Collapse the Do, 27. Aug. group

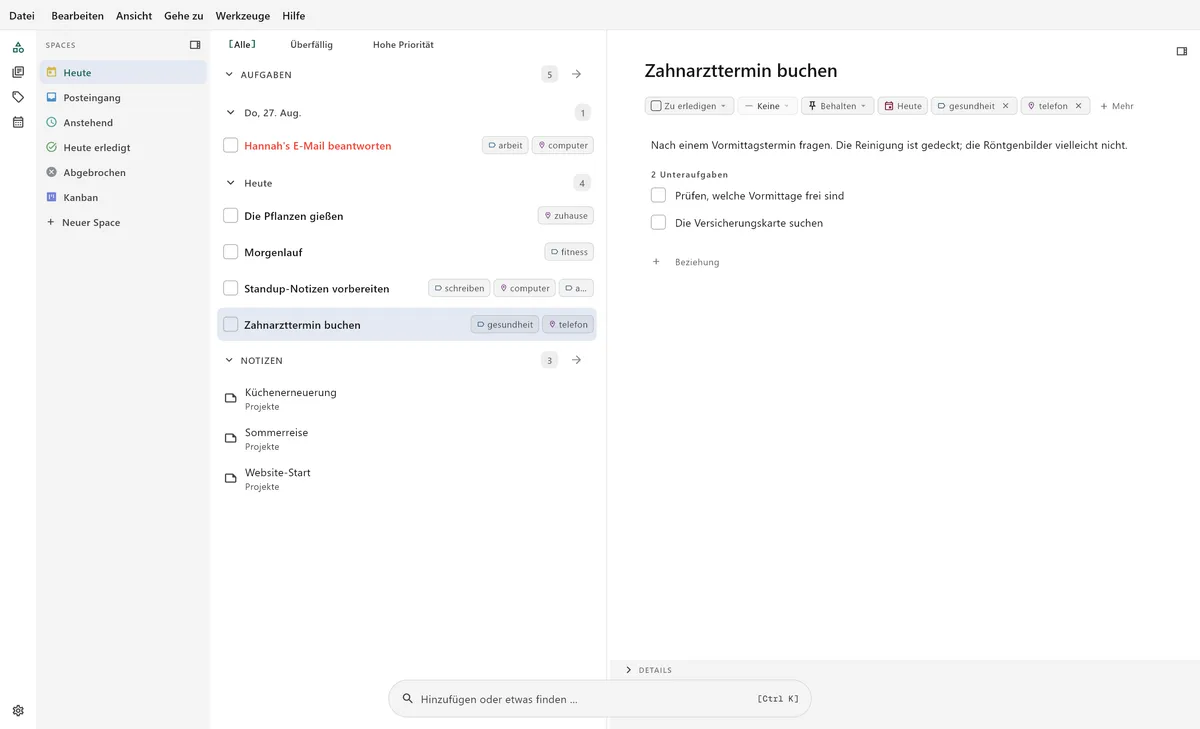230,113
